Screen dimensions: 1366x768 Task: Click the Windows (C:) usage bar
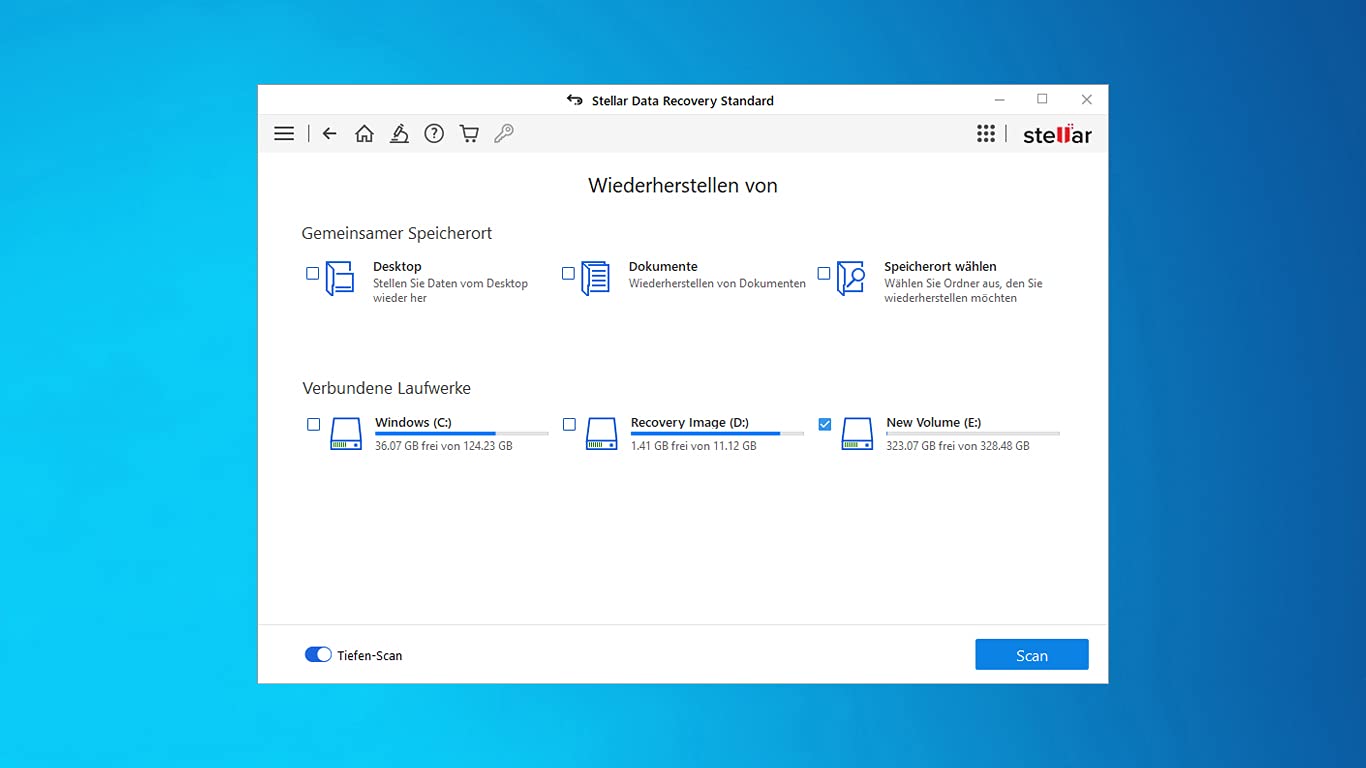click(462, 434)
